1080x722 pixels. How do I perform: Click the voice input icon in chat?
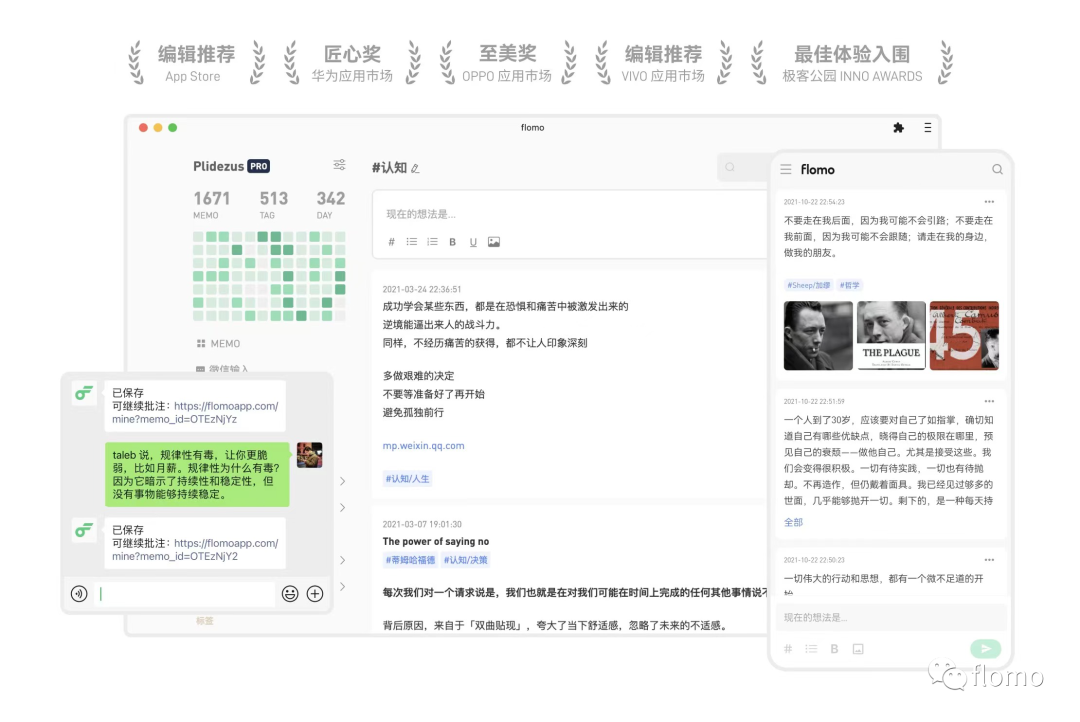[79, 593]
